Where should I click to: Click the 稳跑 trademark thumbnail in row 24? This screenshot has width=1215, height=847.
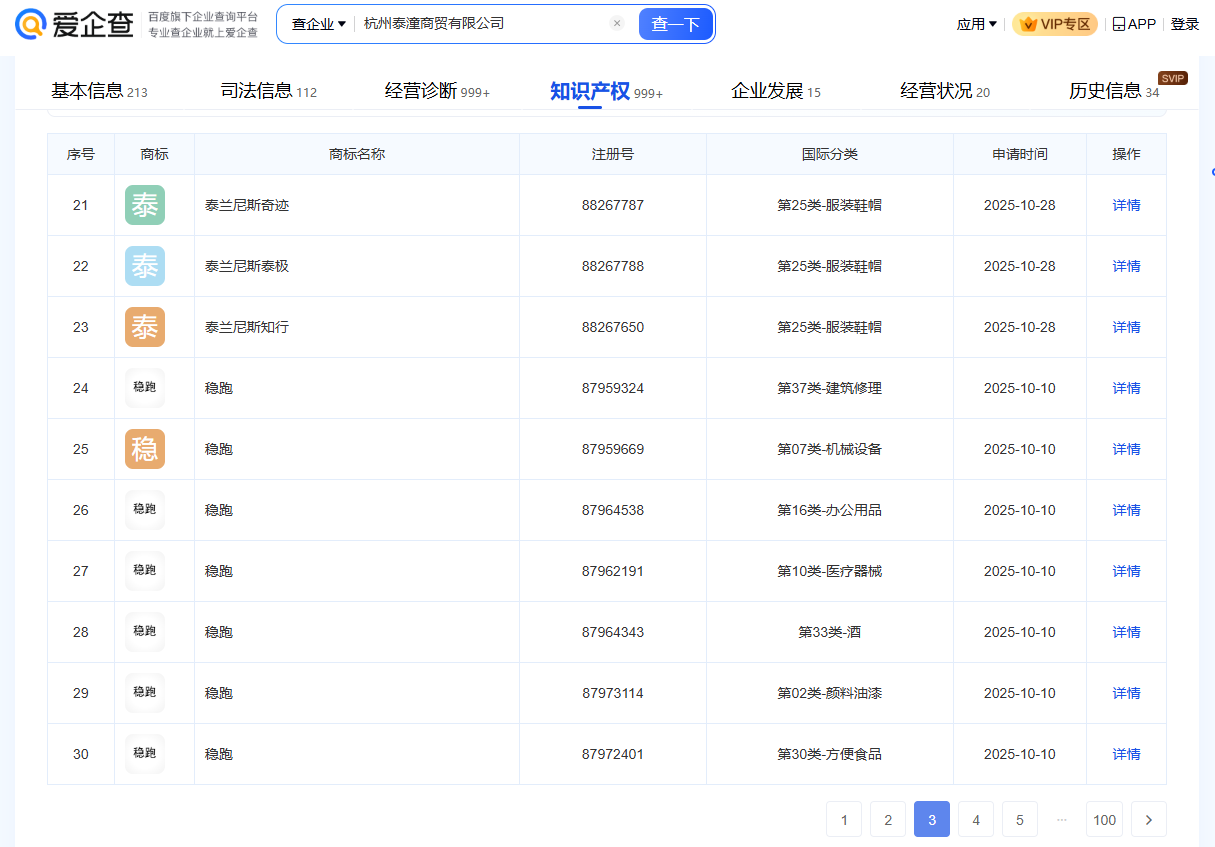[x=145, y=388]
